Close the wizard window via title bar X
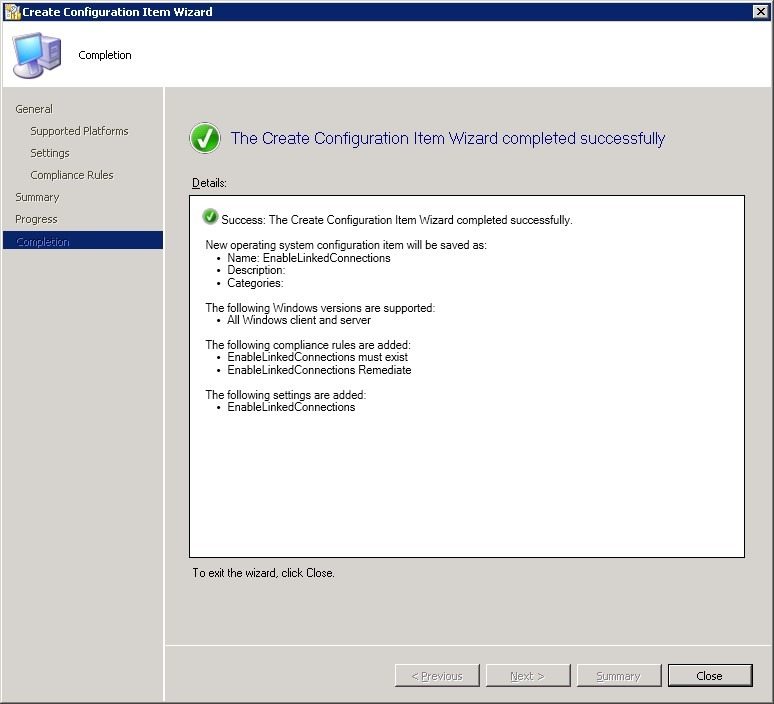 coord(761,11)
